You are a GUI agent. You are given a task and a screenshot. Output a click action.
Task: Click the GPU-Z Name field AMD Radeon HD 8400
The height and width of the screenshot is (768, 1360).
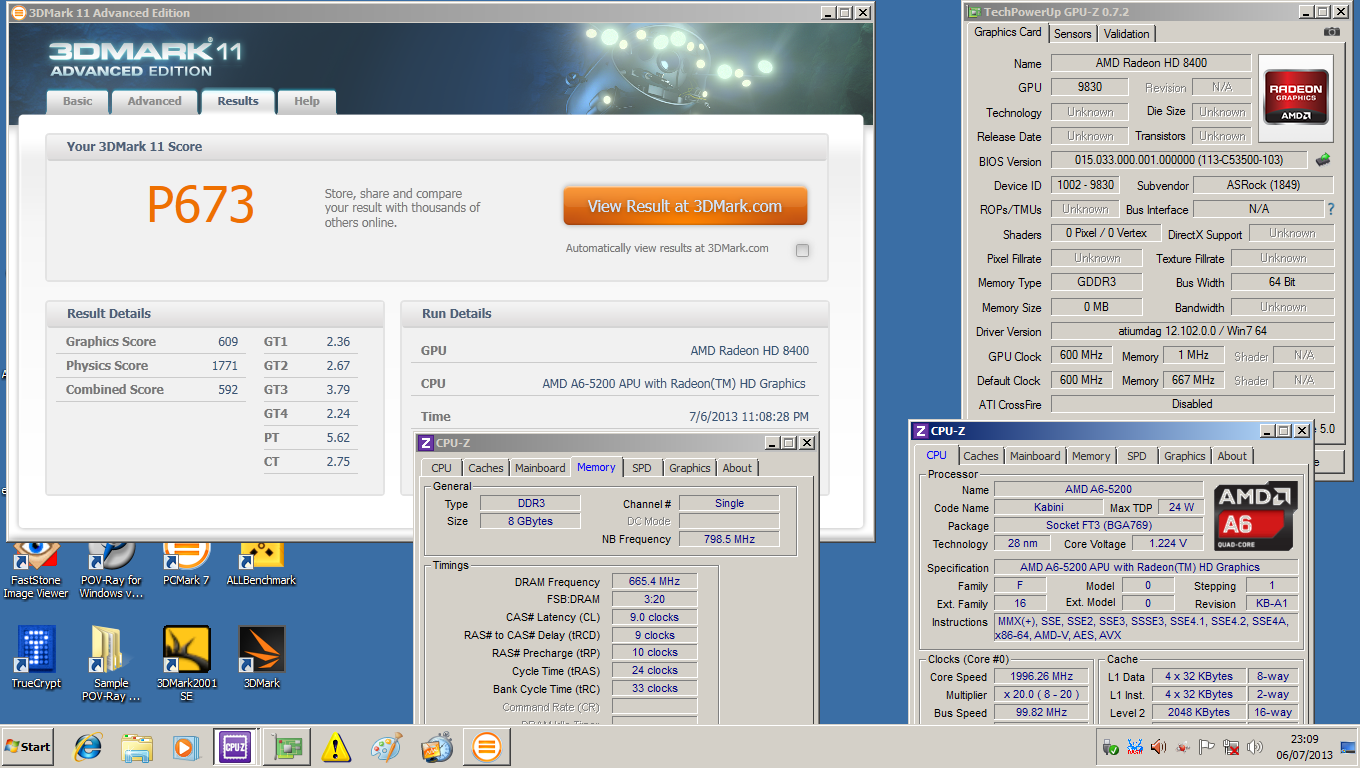point(1151,63)
